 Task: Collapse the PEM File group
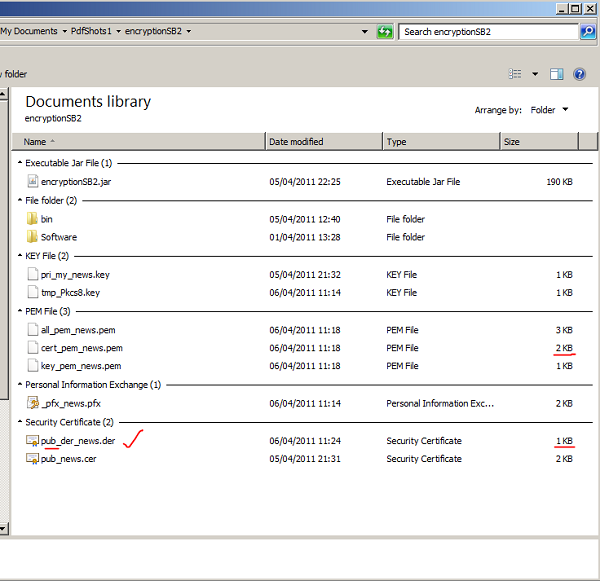[20, 311]
